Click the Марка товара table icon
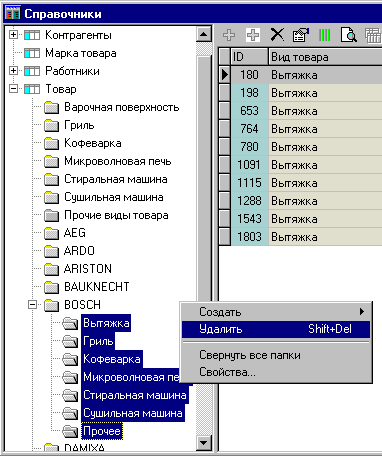 tap(32, 53)
